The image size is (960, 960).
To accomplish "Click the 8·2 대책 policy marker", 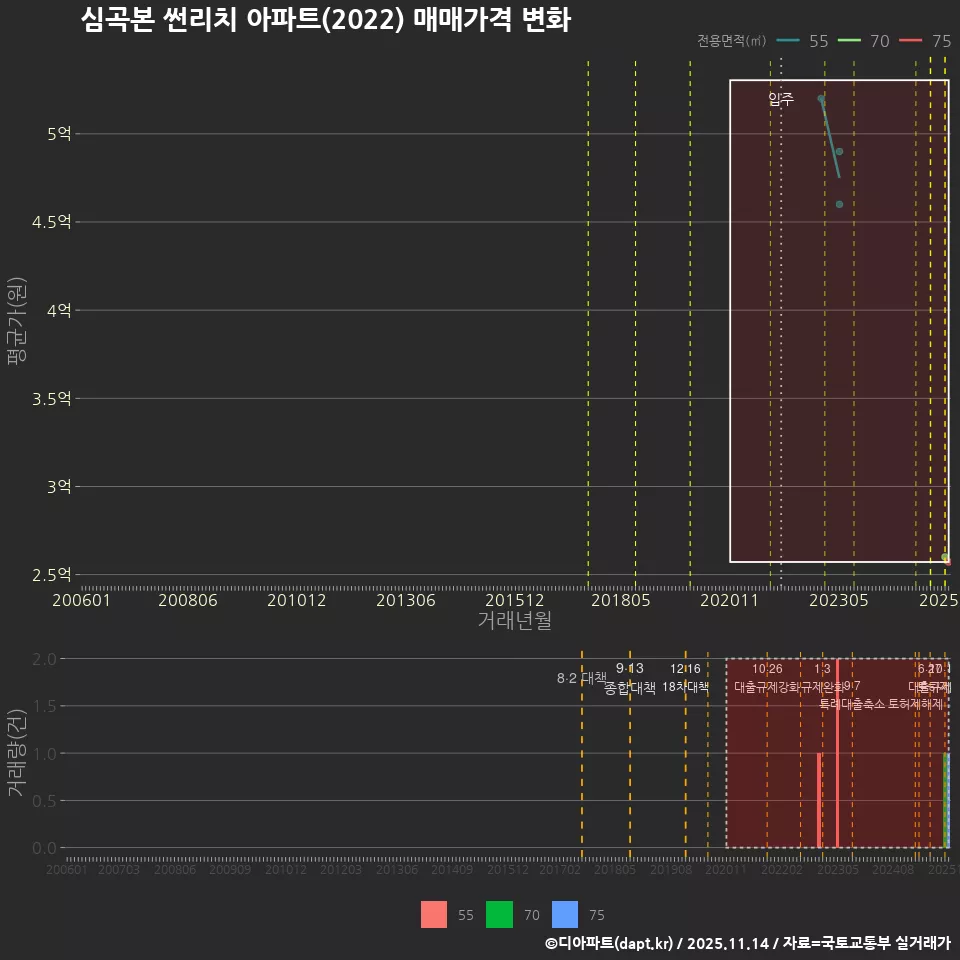I will pyautogui.click(x=582, y=677).
